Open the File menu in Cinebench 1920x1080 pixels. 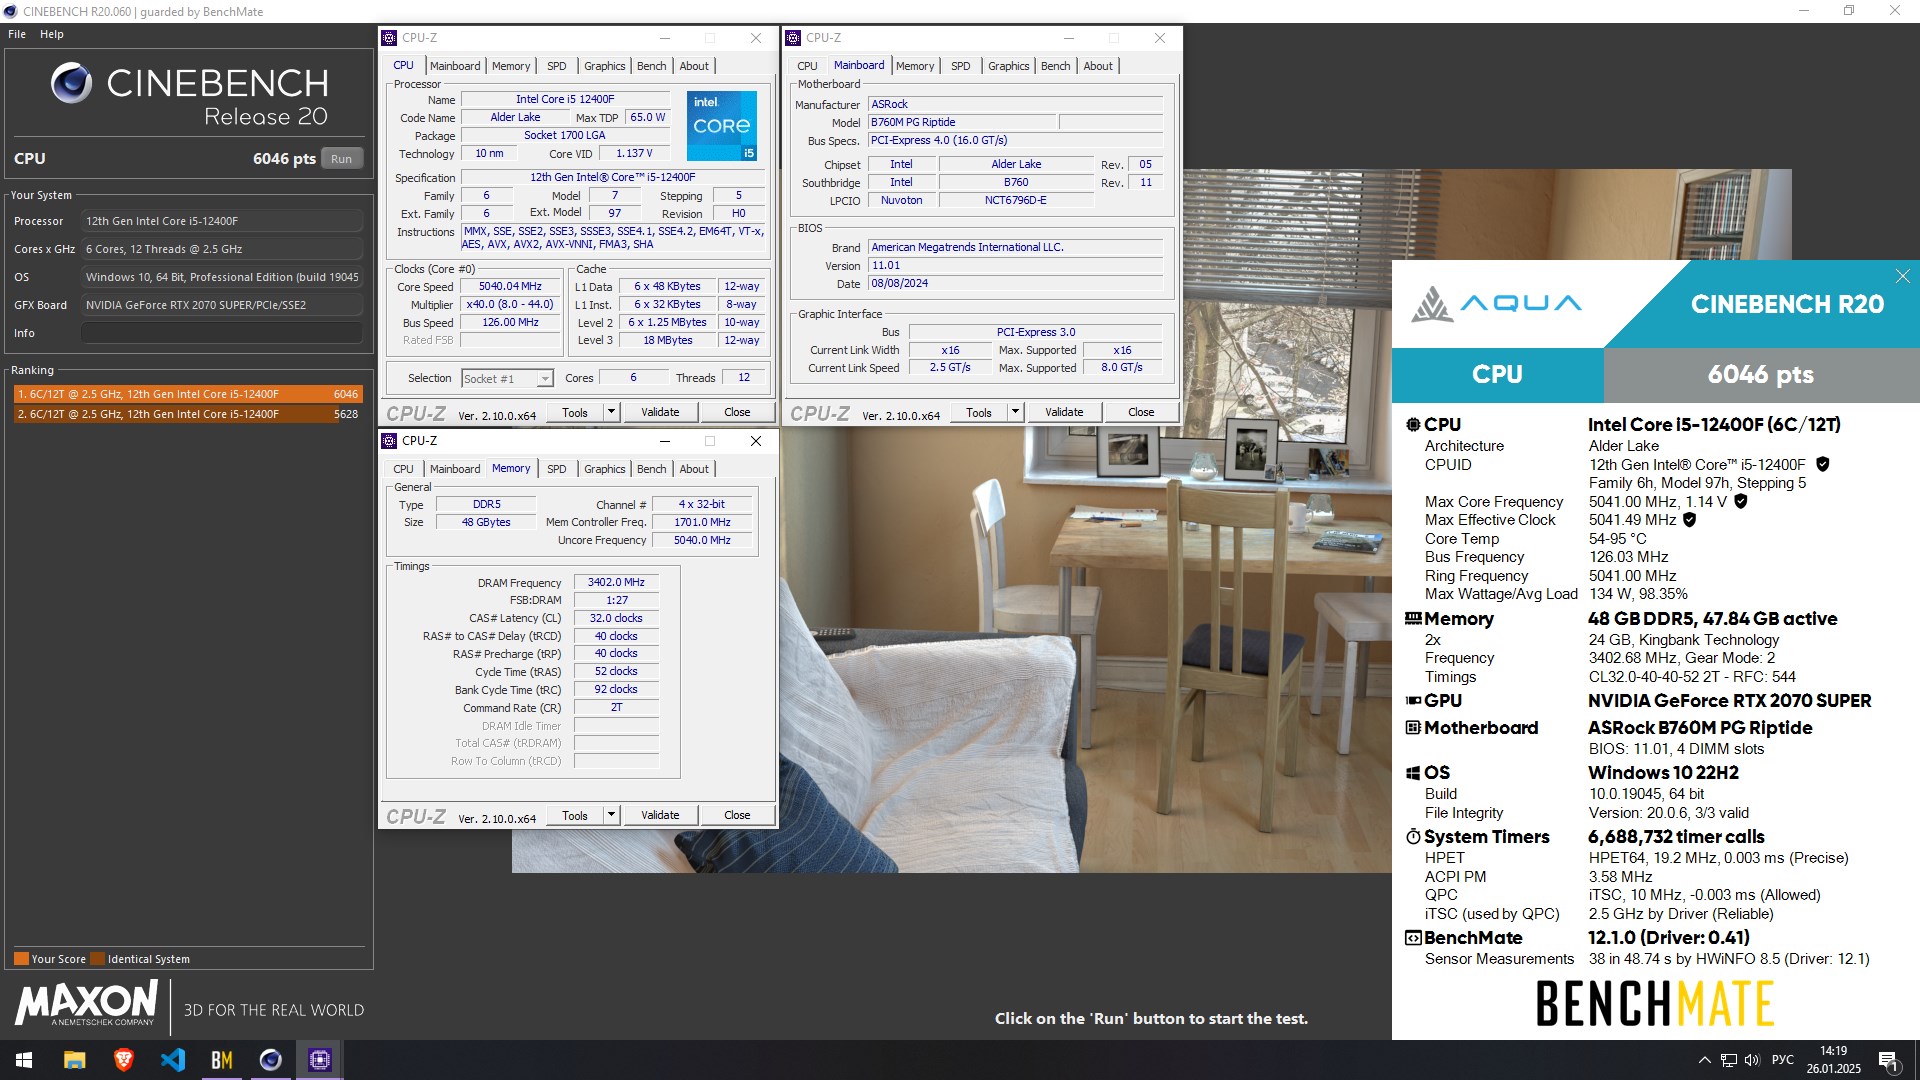tap(17, 34)
